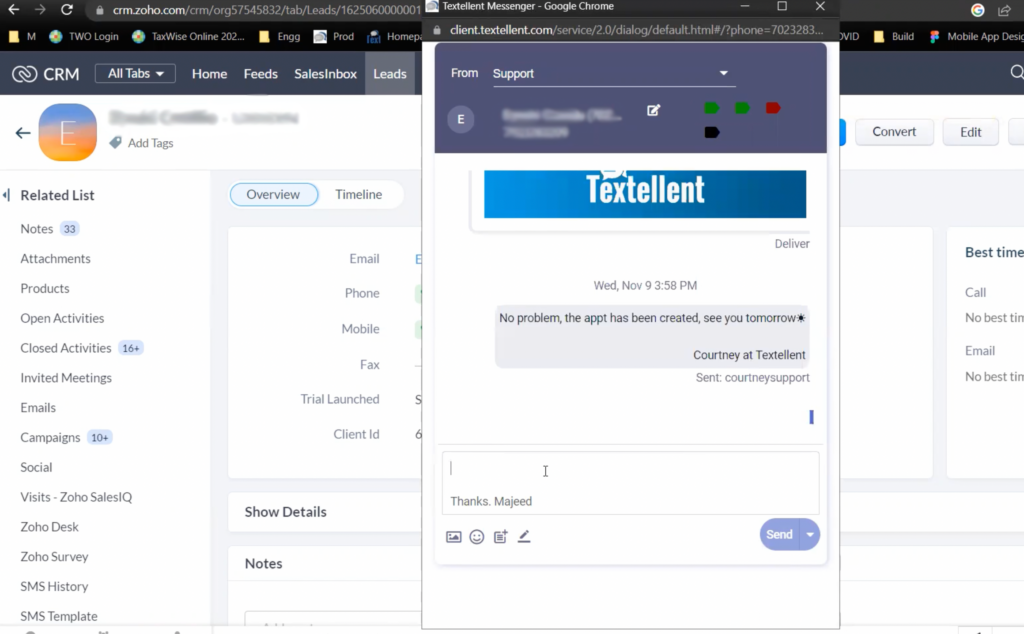Open Zoho Survey in Related List

(54, 557)
